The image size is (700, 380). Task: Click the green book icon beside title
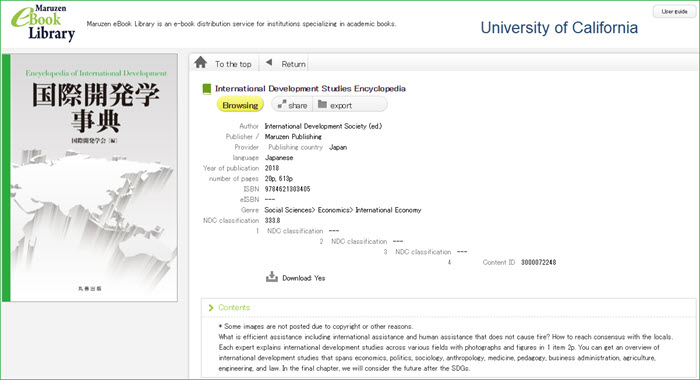tap(207, 89)
